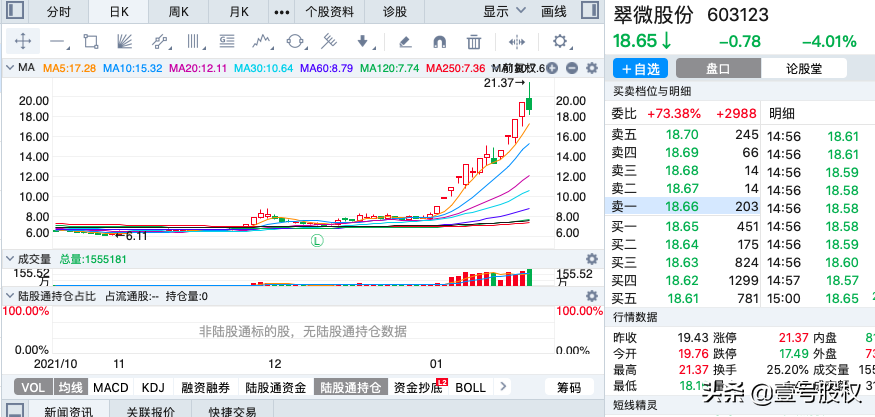This screenshot has height=417, width=875.
Task: Select the wave line drawing tool
Action: point(262,41)
